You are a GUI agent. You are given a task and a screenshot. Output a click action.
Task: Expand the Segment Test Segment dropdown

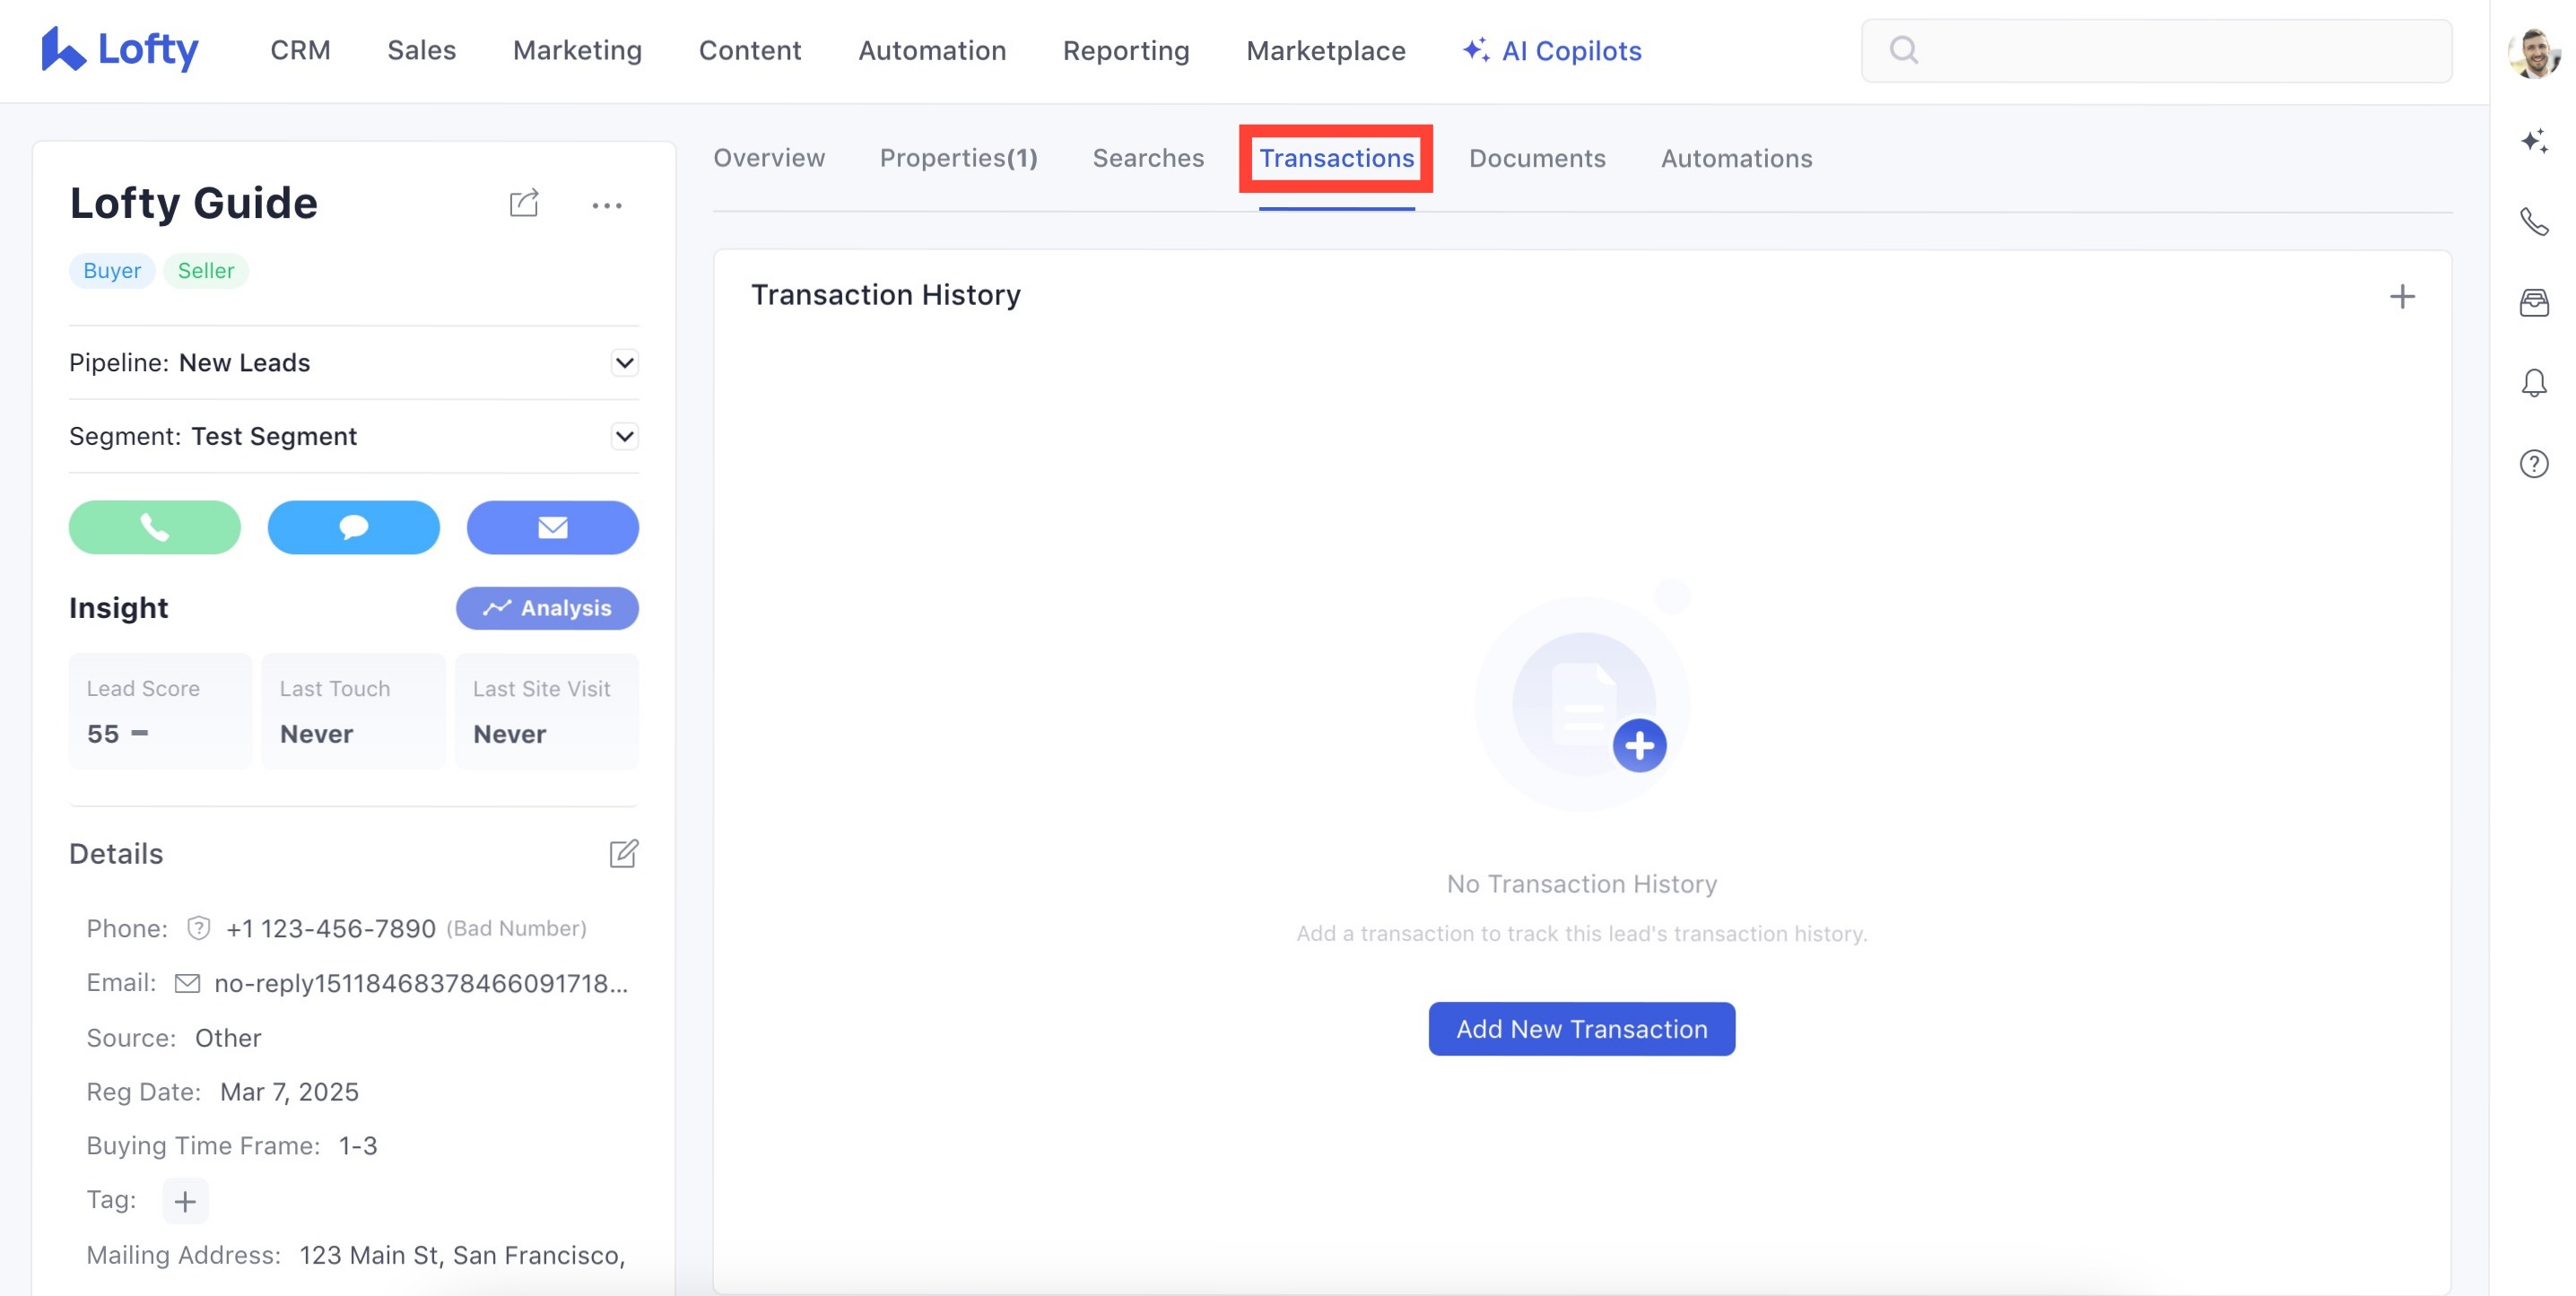pyautogui.click(x=624, y=436)
